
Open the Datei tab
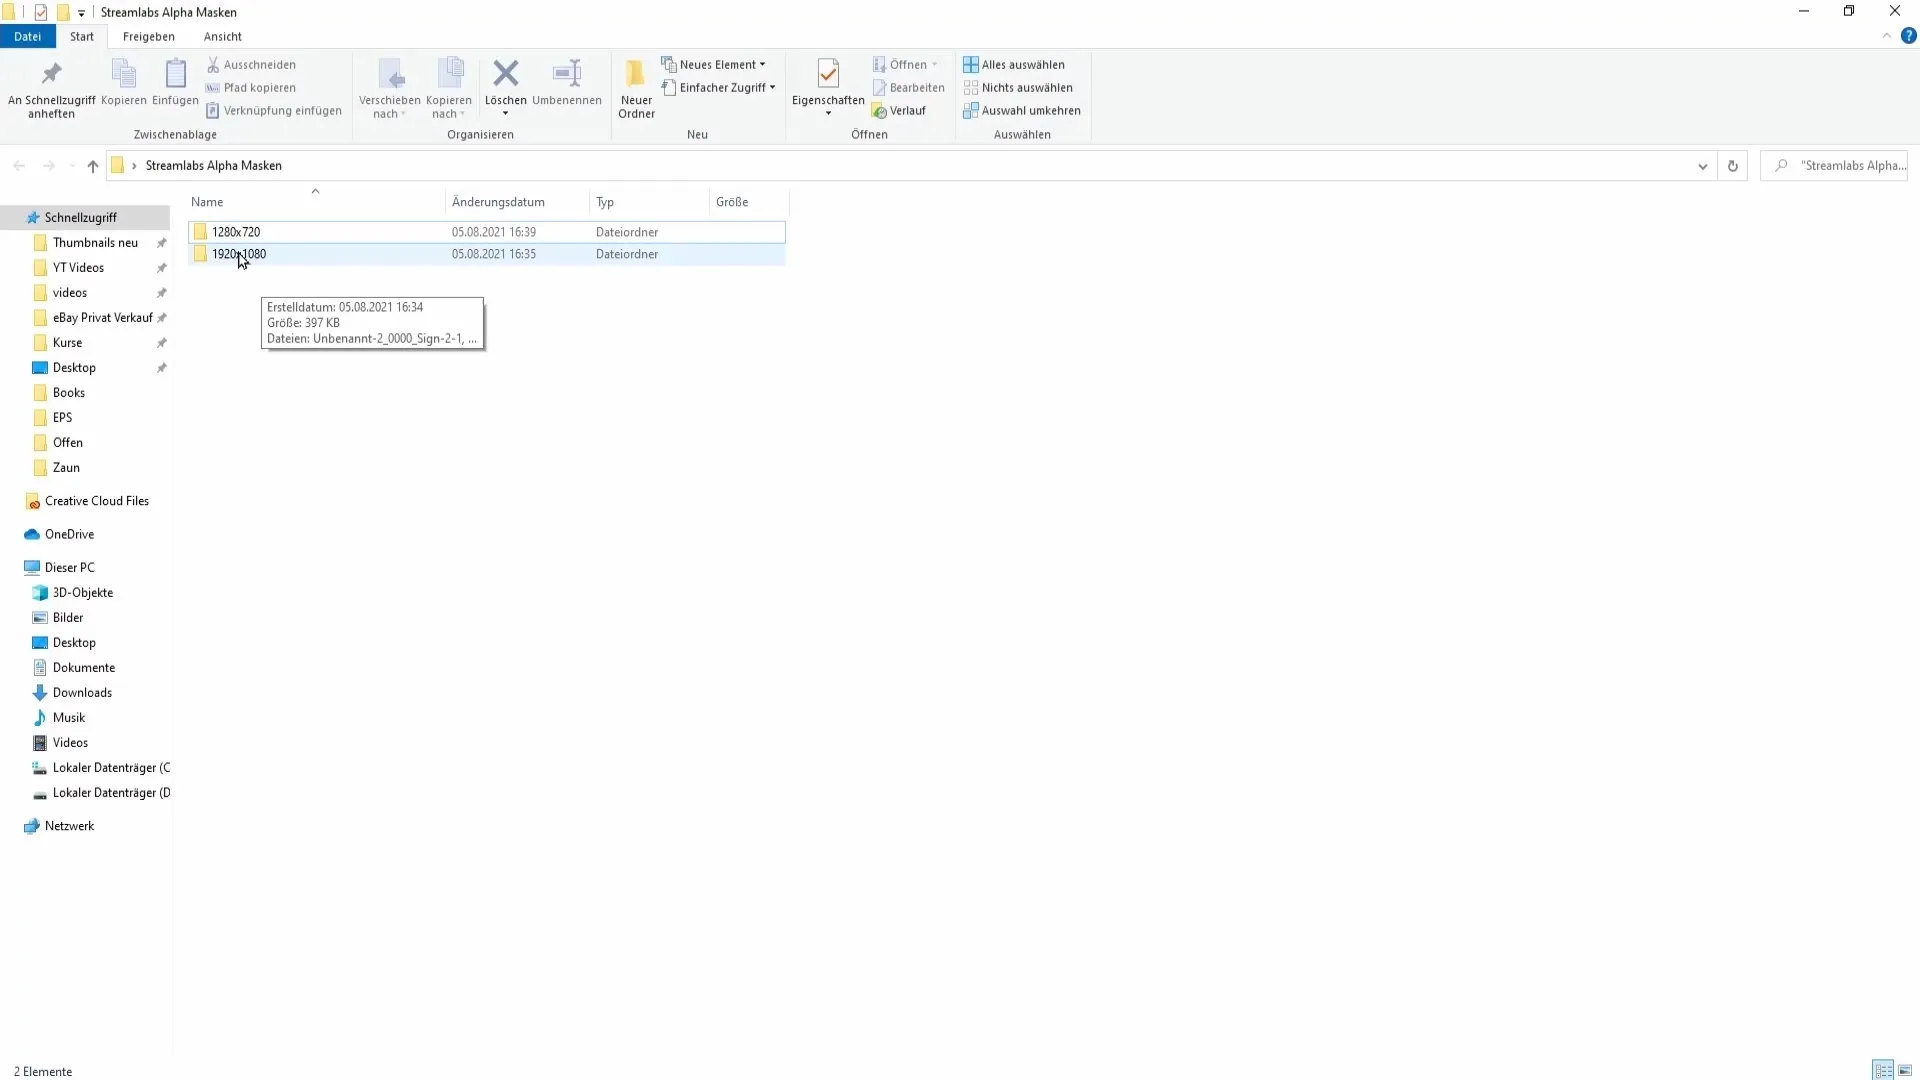28,36
